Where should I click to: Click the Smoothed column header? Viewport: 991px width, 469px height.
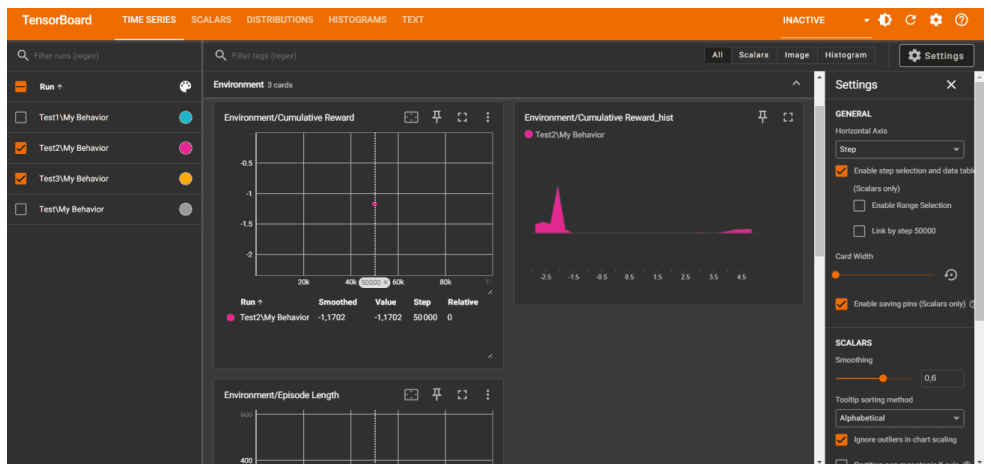pyautogui.click(x=337, y=302)
